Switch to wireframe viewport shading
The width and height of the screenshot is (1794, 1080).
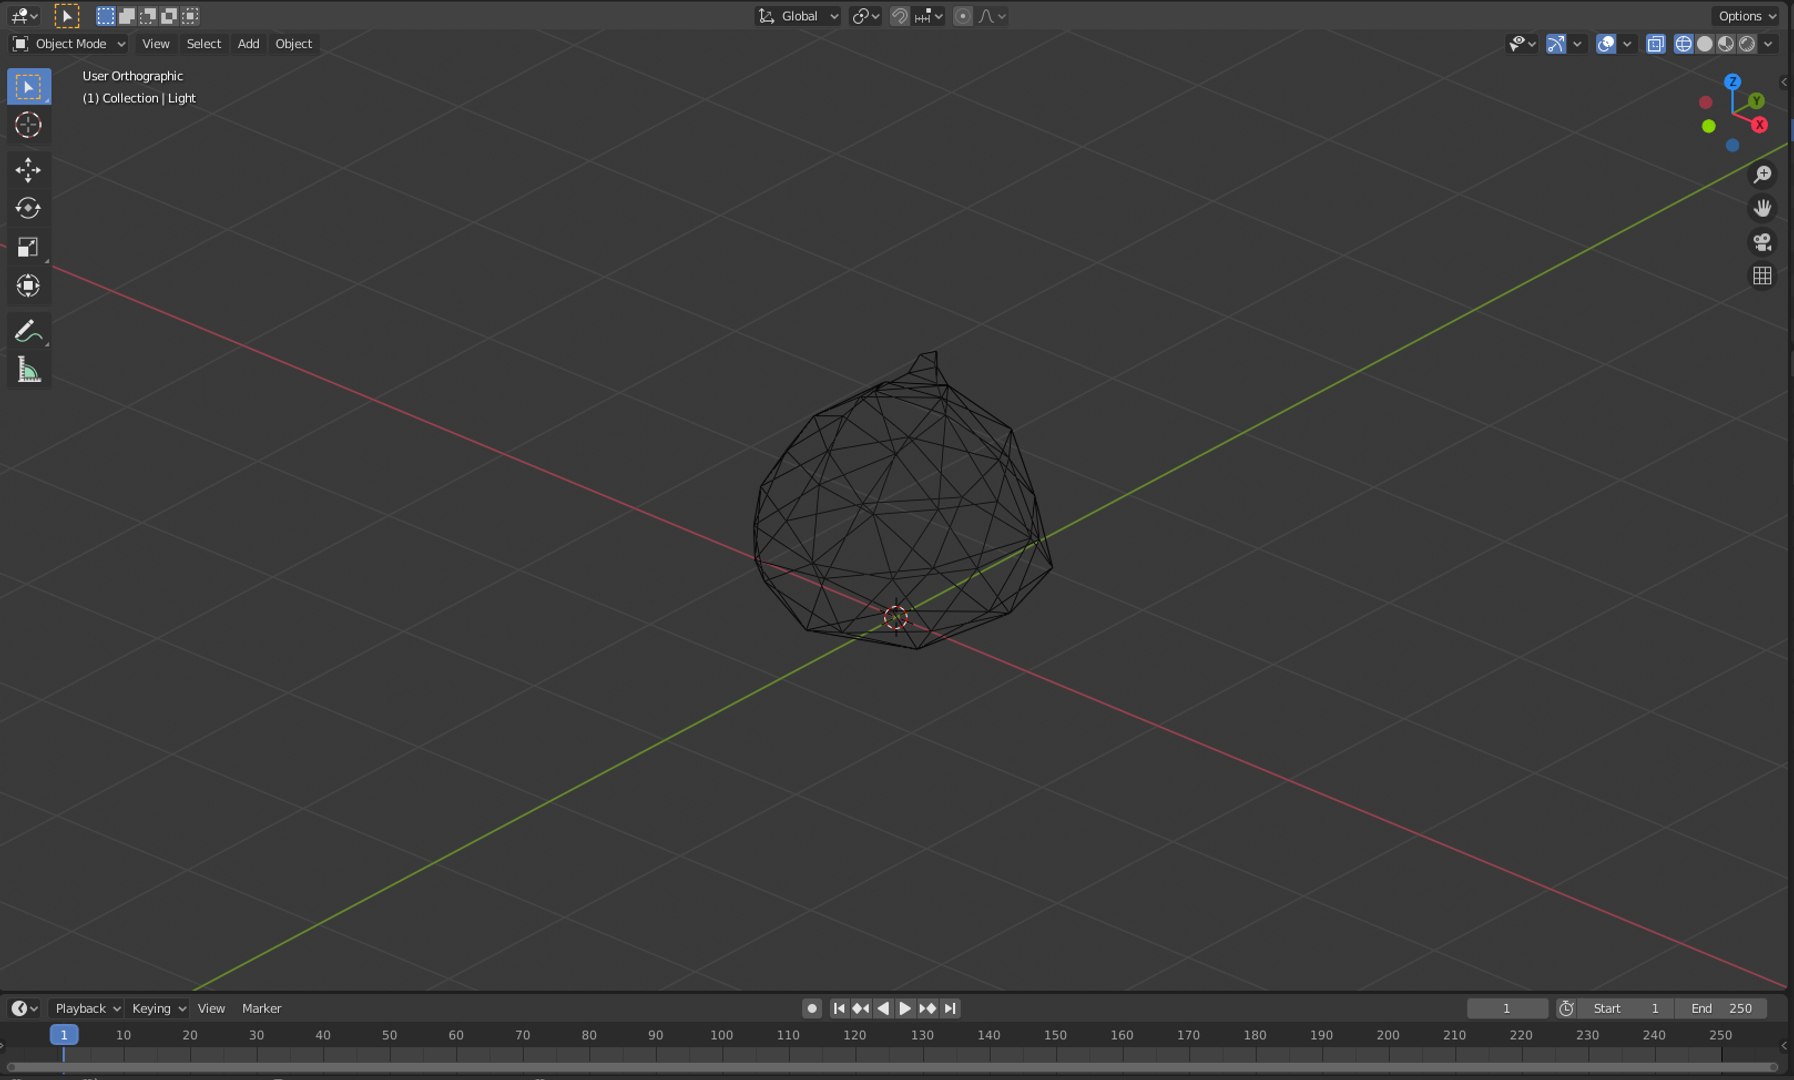(x=1684, y=44)
